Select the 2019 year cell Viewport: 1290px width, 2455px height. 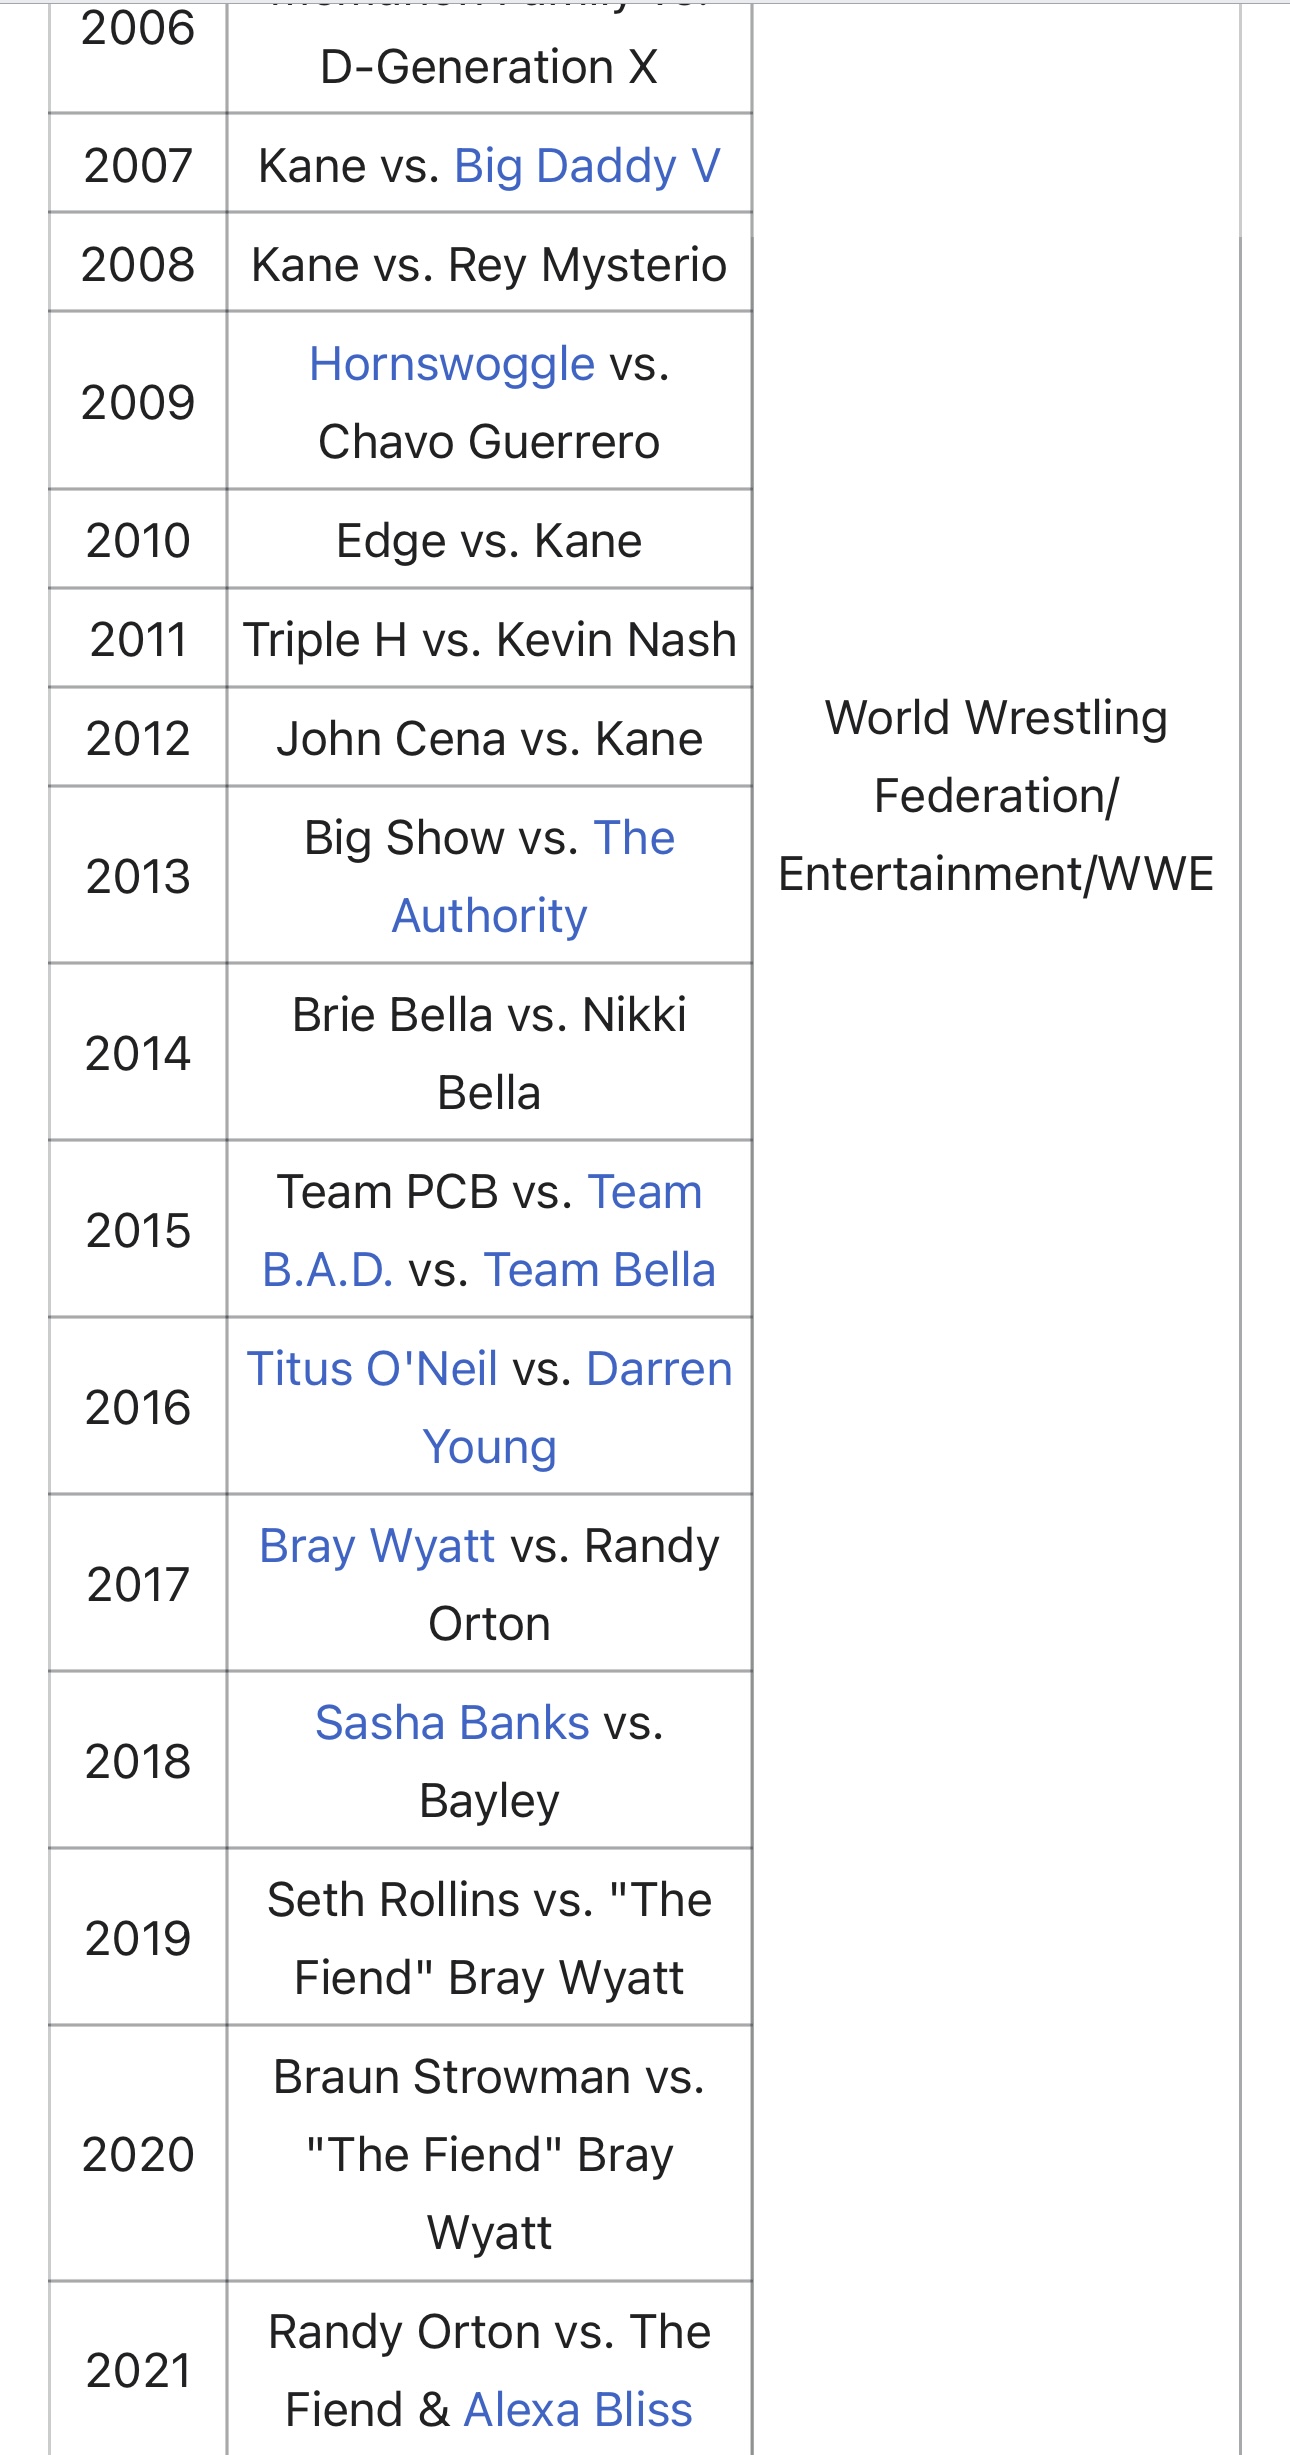click(138, 1938)
